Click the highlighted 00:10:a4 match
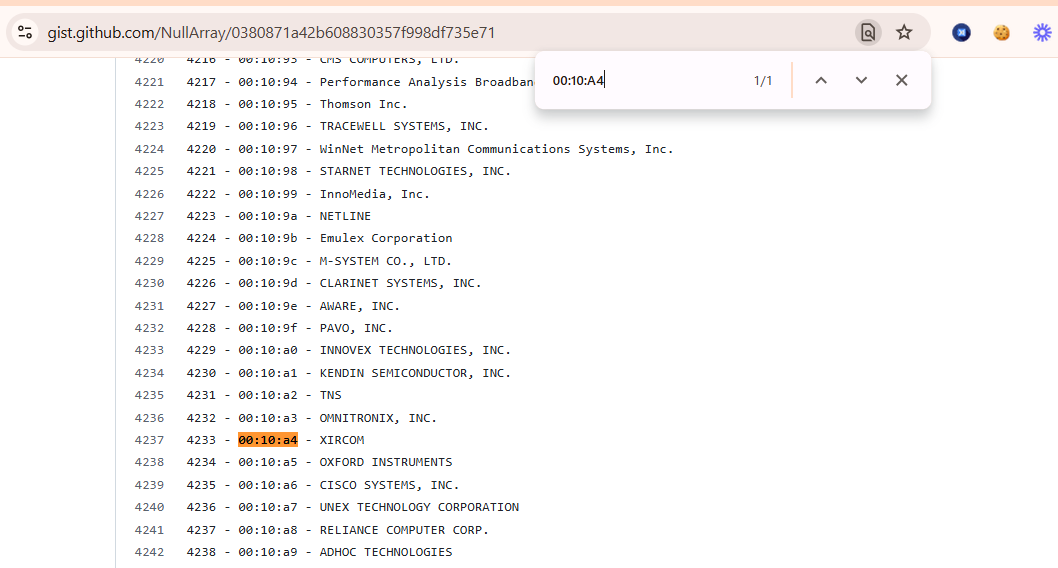This screenshot has width=1058, height=568. coord(268,440)
